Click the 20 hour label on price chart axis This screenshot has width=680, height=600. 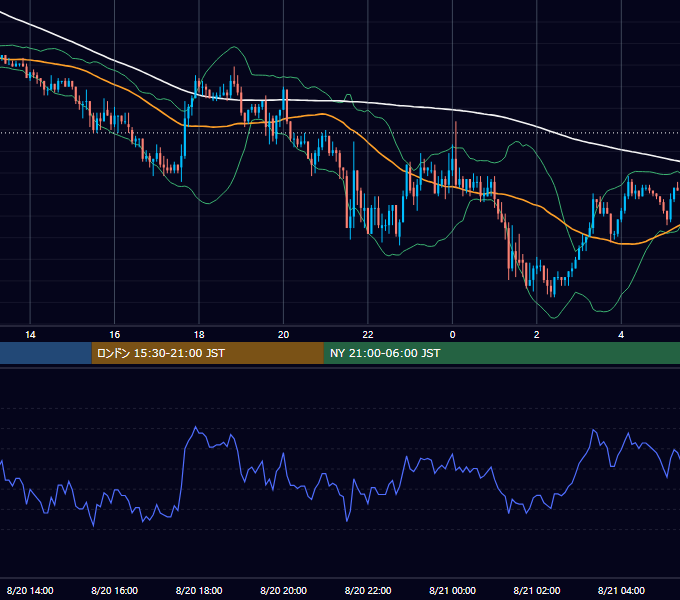coord(283,335)
